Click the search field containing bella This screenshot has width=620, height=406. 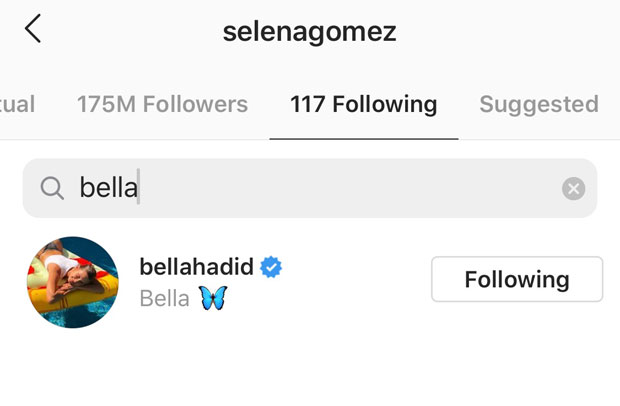310,188
